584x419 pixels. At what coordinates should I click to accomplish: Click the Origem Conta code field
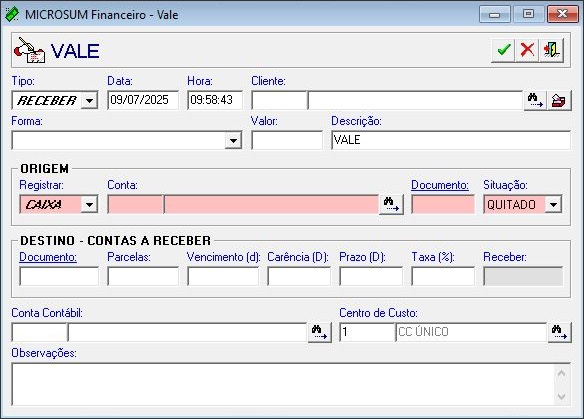coord(136,204)
